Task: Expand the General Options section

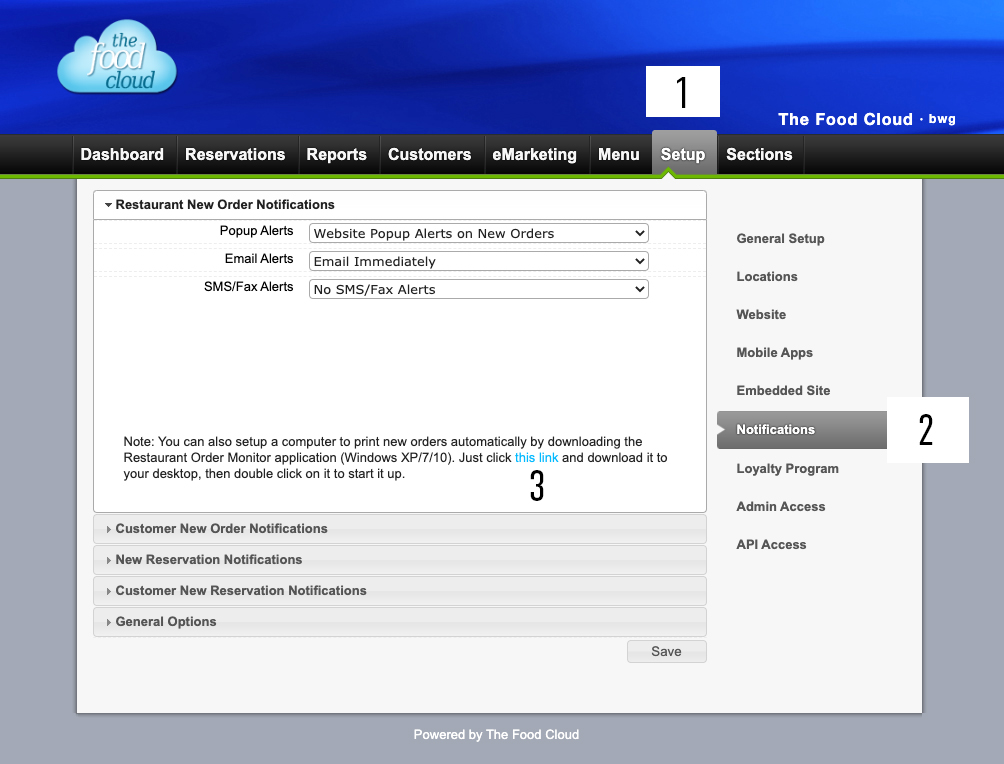Action: pos(400,622)
